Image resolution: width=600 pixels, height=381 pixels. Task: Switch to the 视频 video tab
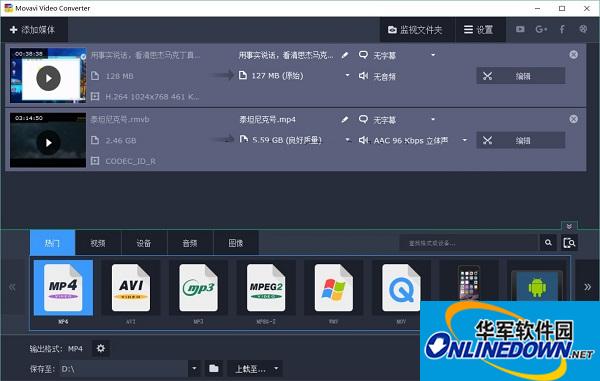click(x=98, y=243)
